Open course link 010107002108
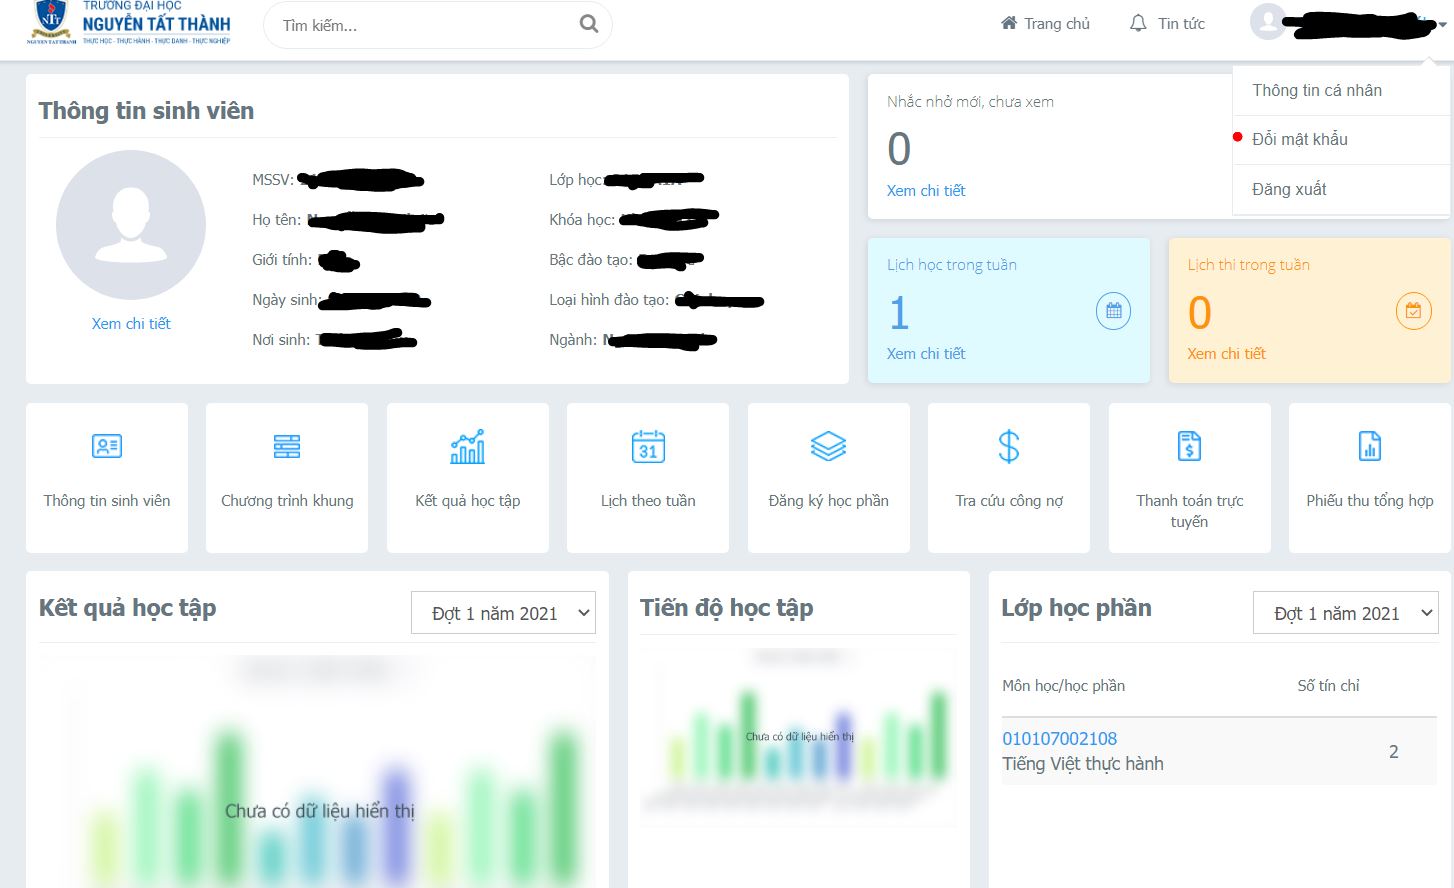1454x888 pixels. click(1059, 739)
